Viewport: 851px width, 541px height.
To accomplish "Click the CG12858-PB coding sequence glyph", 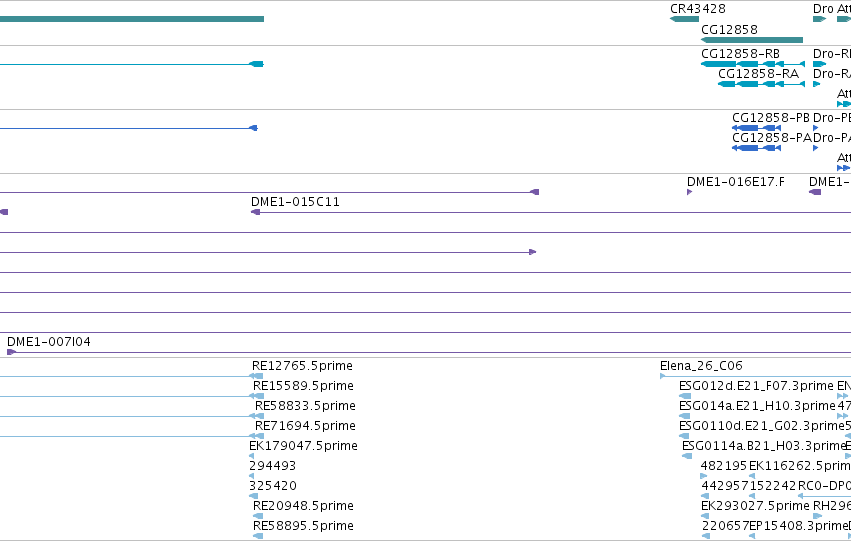I will [757, 128].
